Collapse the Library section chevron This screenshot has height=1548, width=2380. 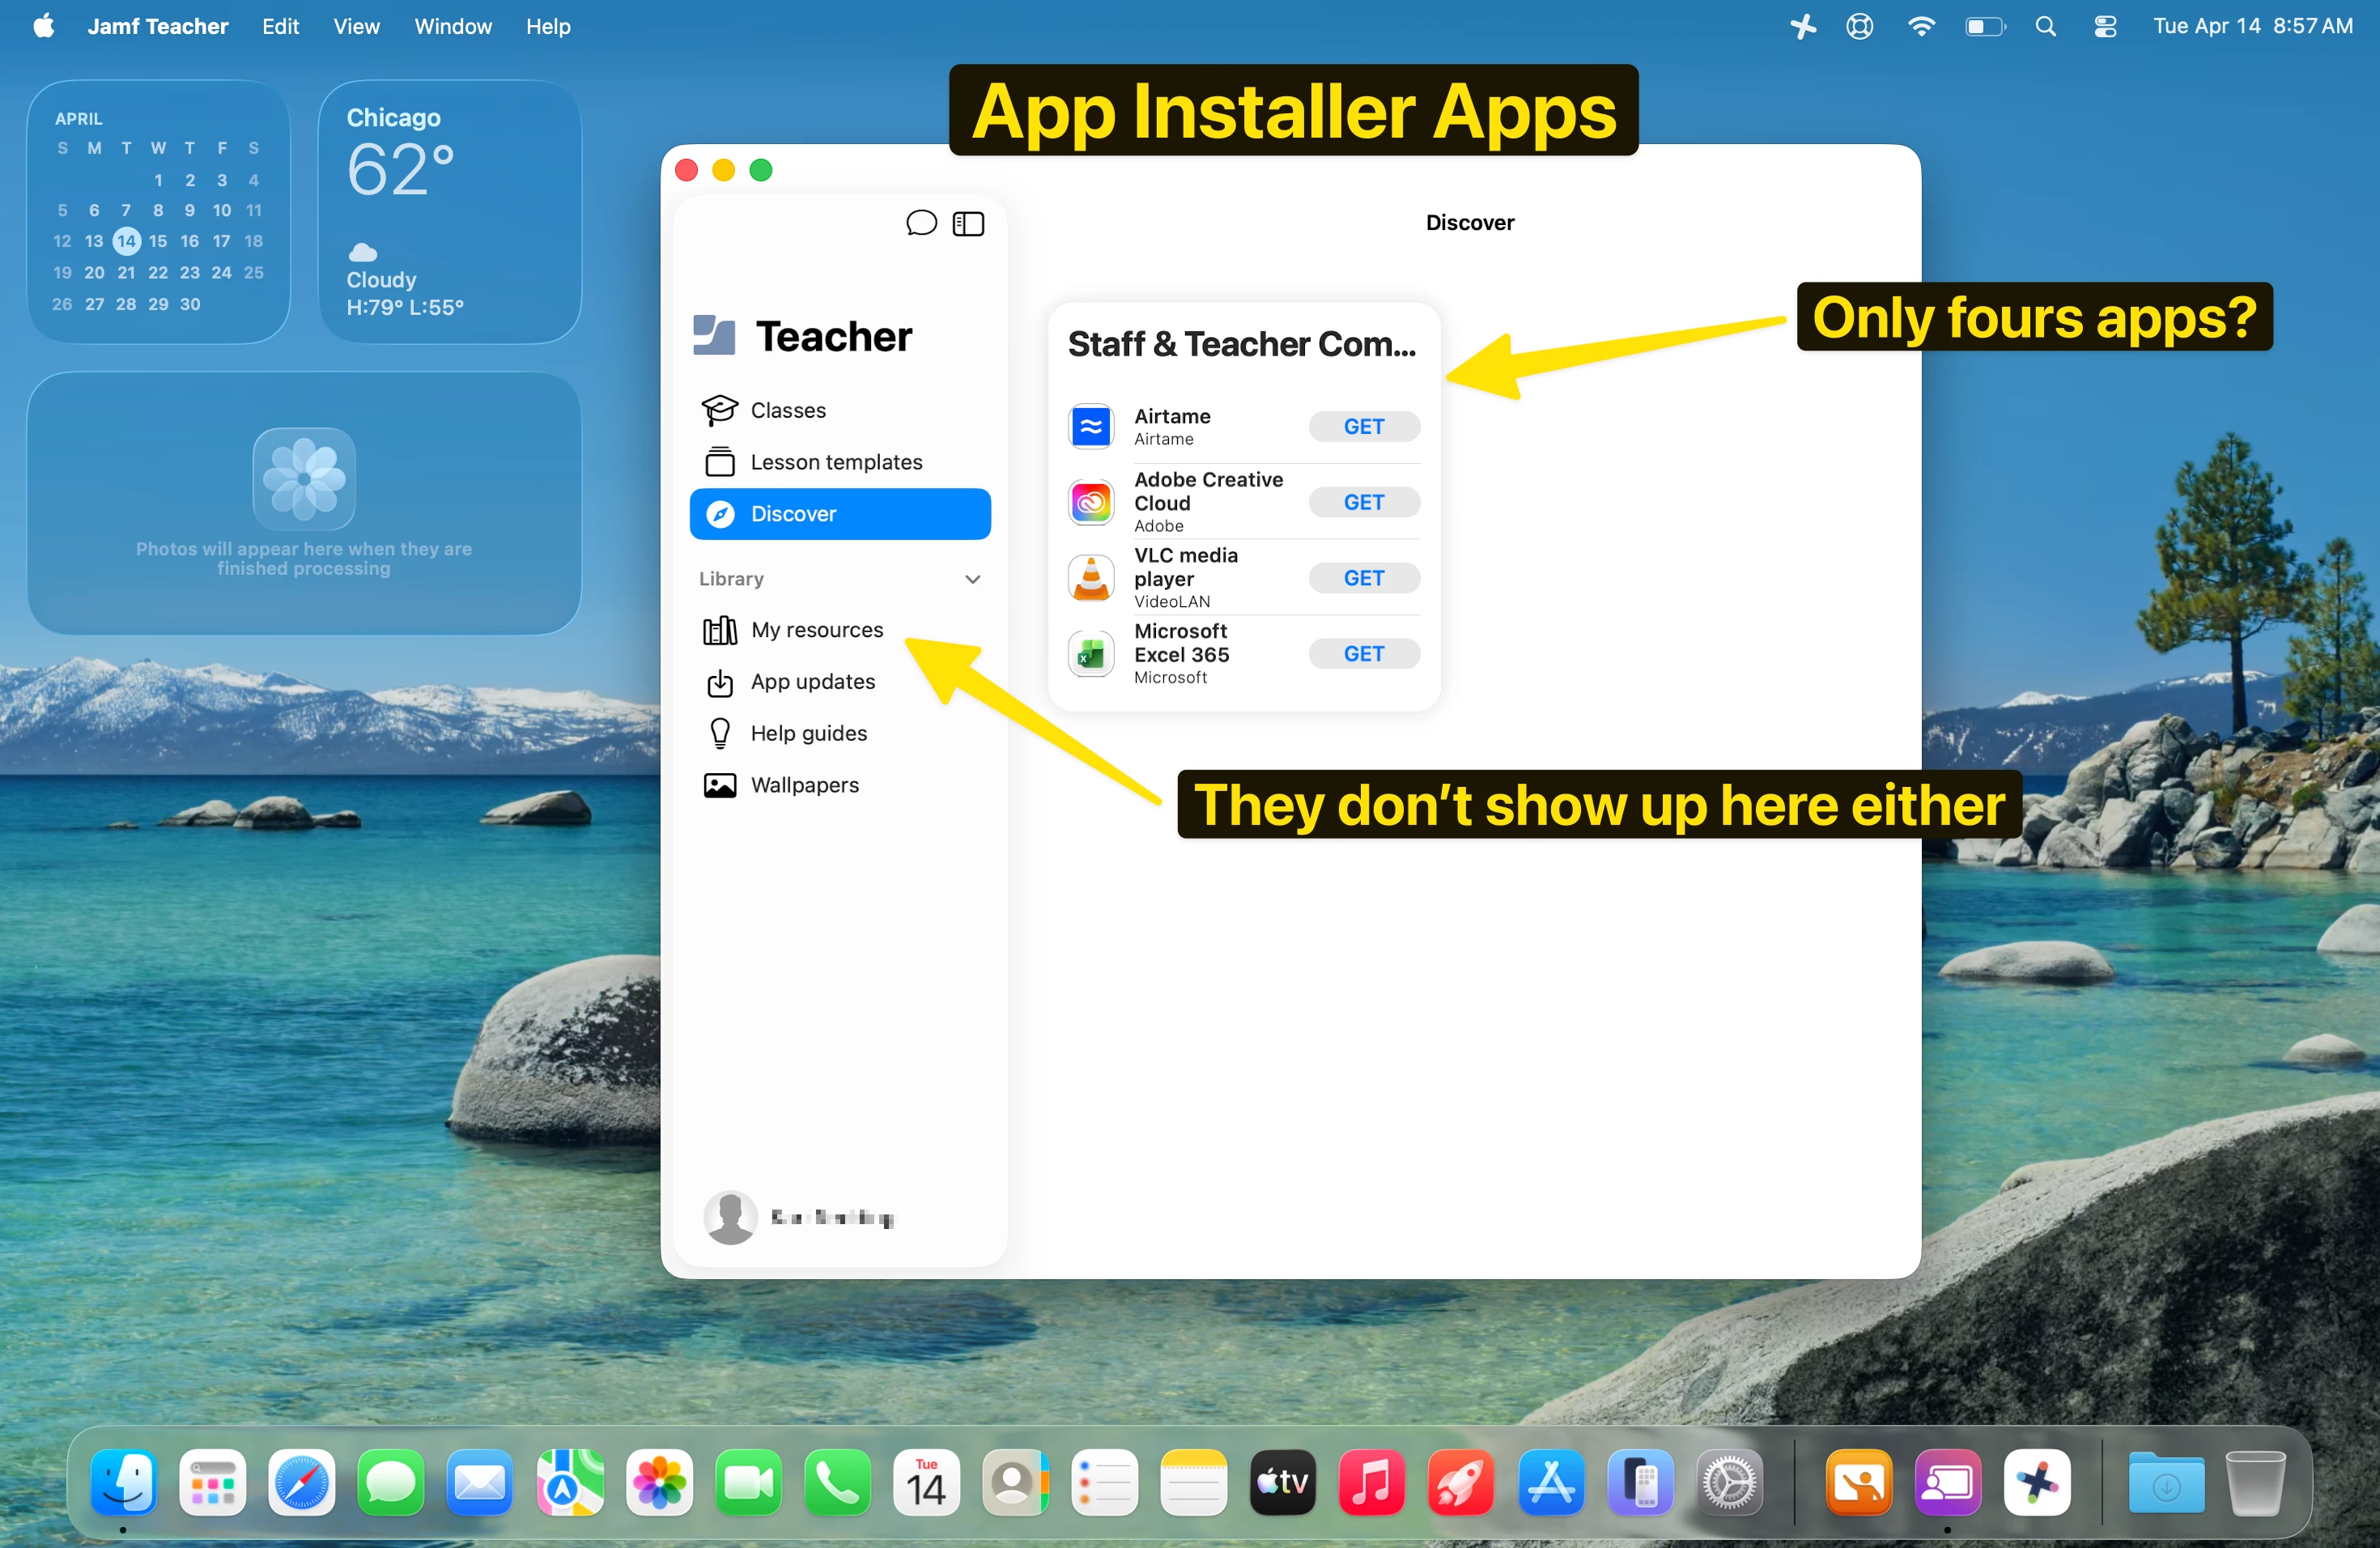click(972, 579)
